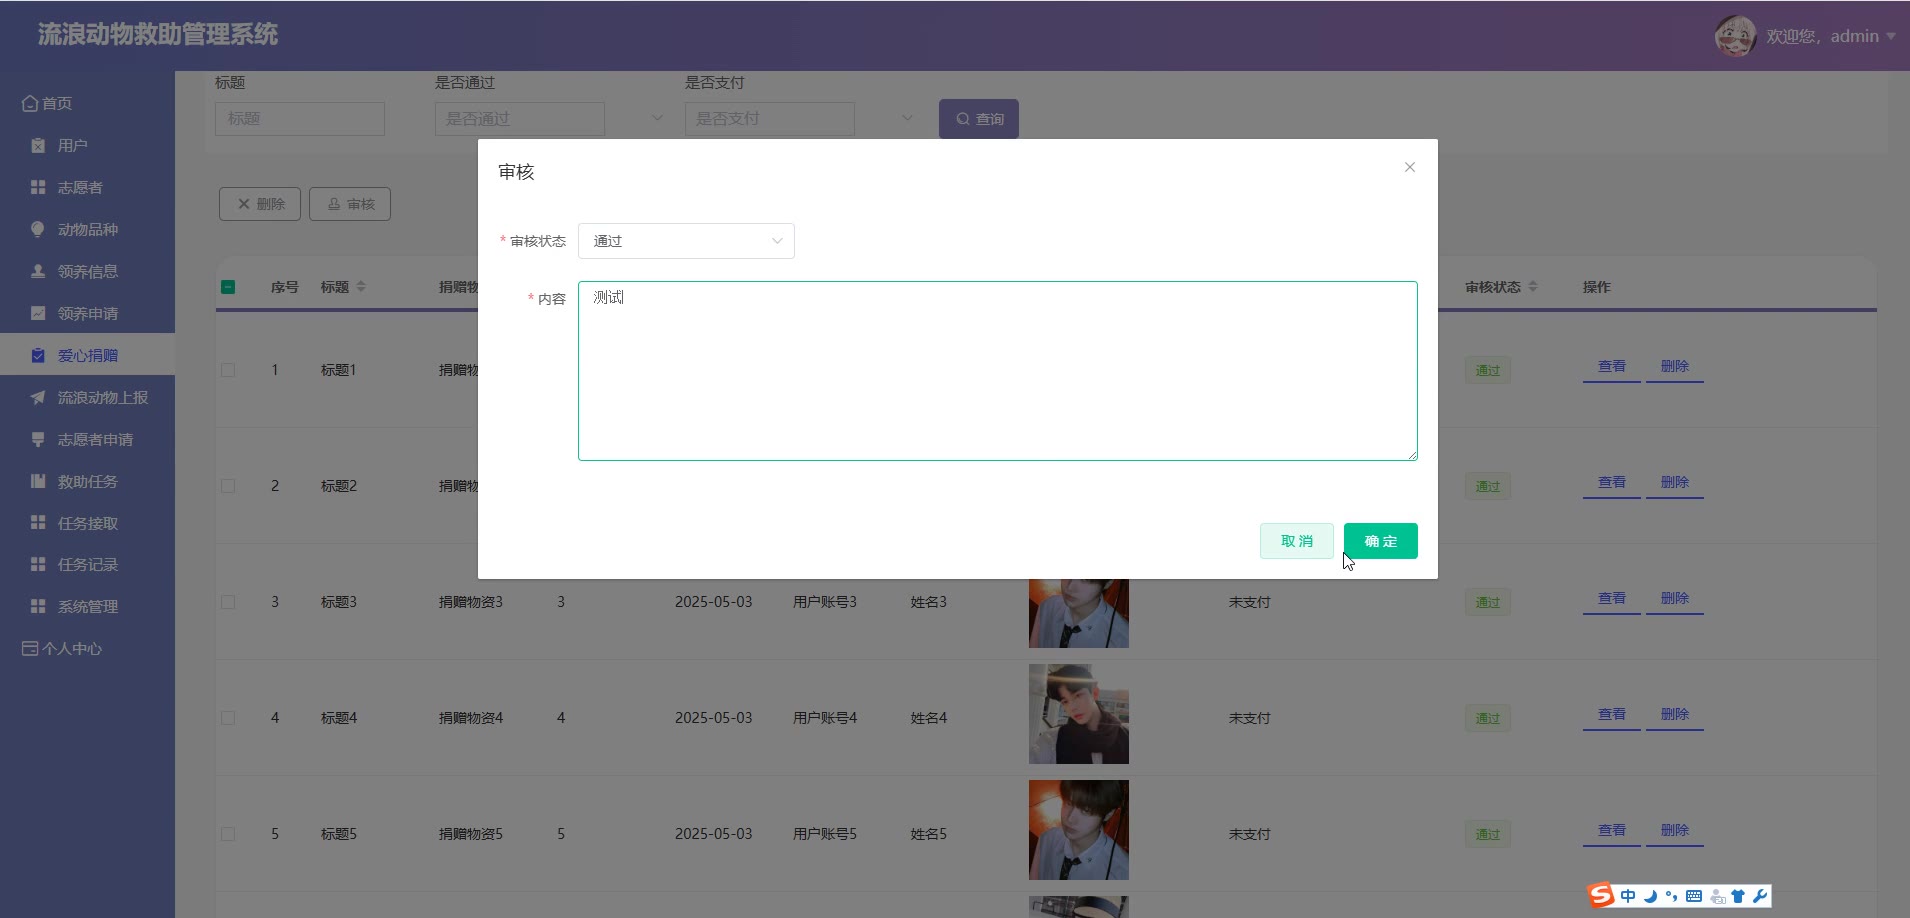The height and width of the screenshot is (918, 1910).
Task: Go to the 个人中心 menu
Action: pyautogui.click(x=72, y=649)
